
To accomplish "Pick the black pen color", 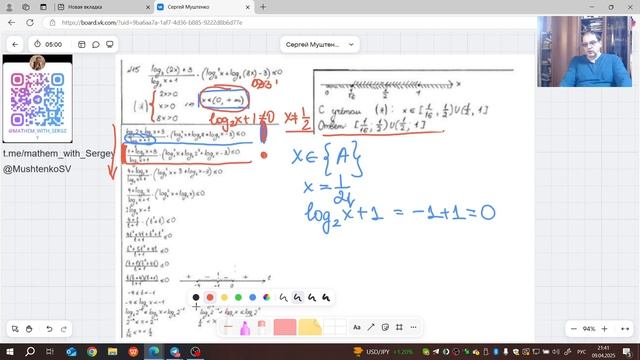I will tap(196, 298).
